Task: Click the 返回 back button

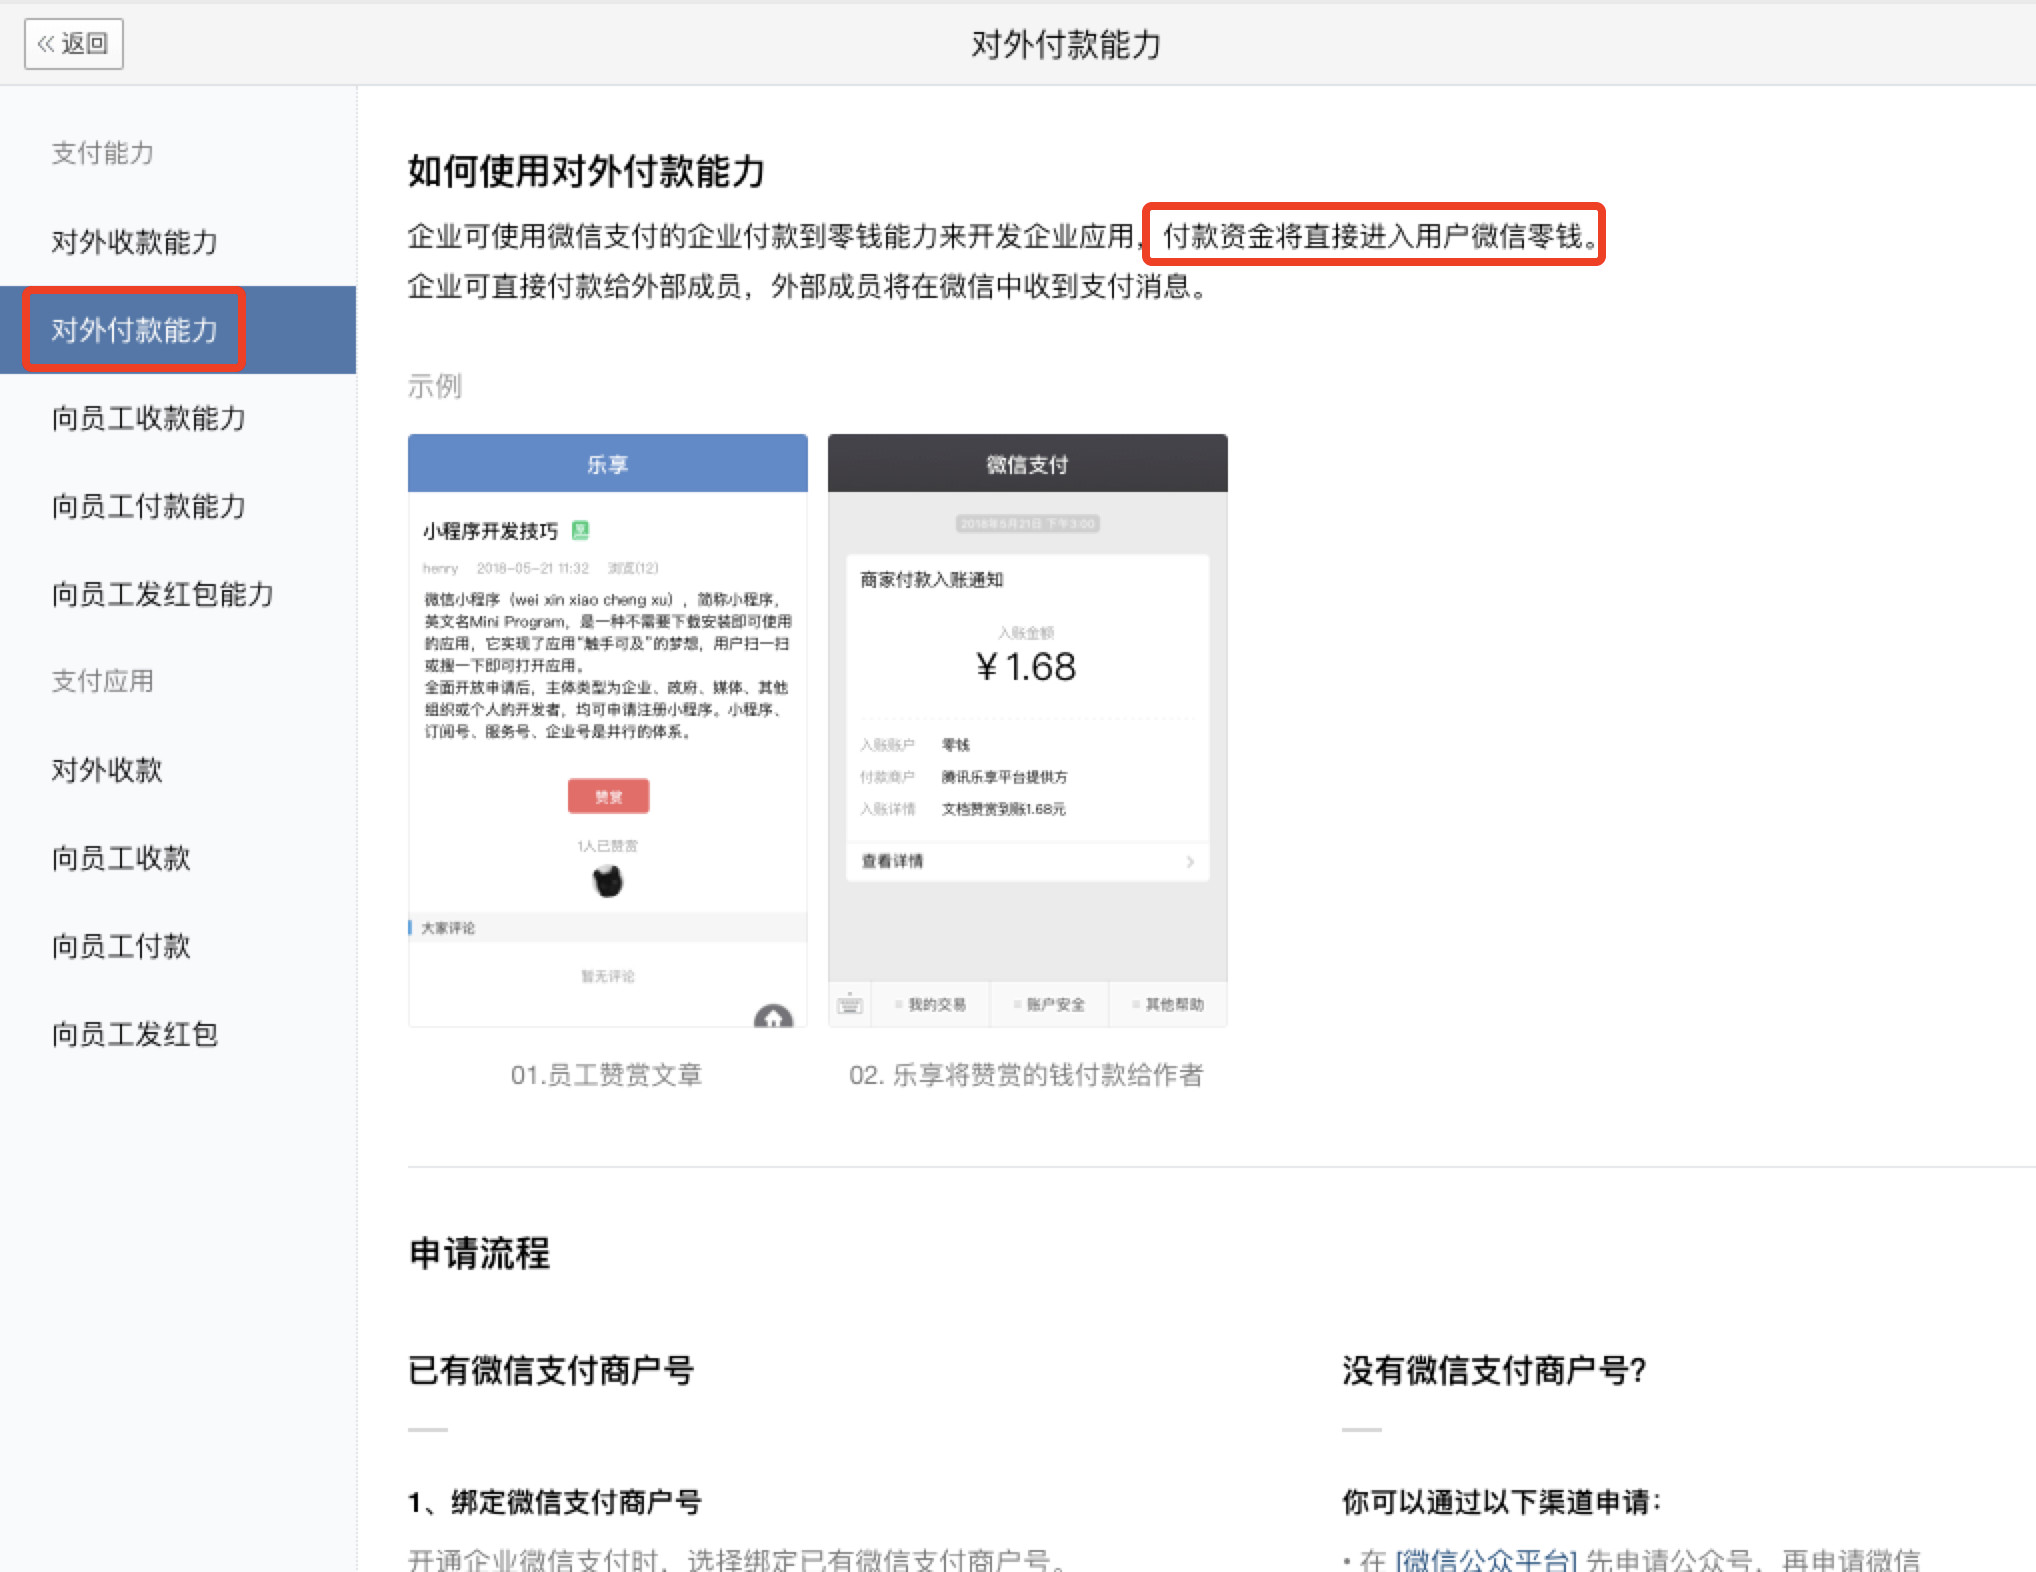Action: [x=73, y=44]
